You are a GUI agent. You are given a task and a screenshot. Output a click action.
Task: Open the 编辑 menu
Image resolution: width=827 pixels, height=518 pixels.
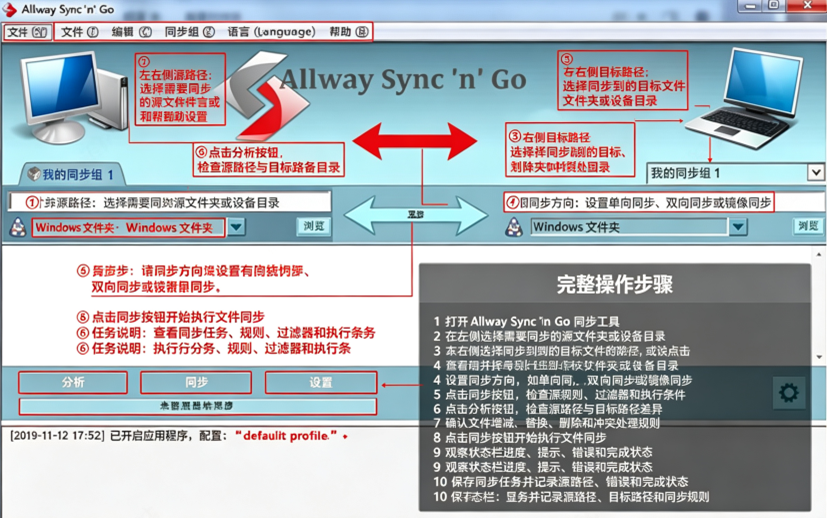[131, 32]
